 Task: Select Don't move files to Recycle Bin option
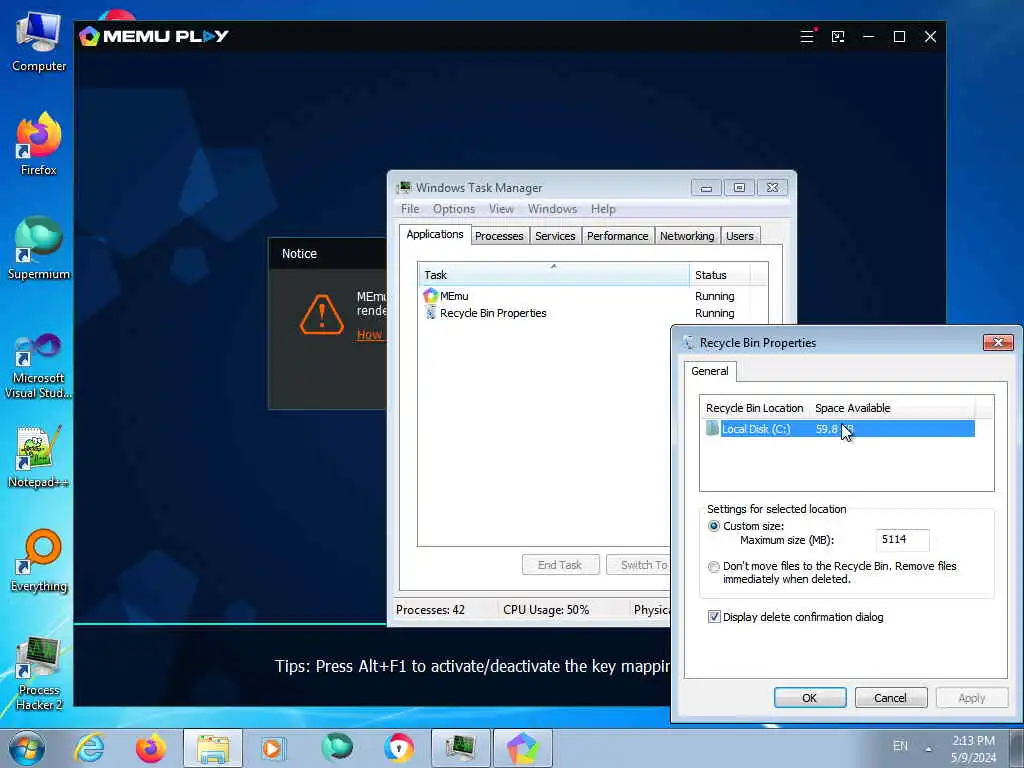pyautogui.click(x=714, y=566)
